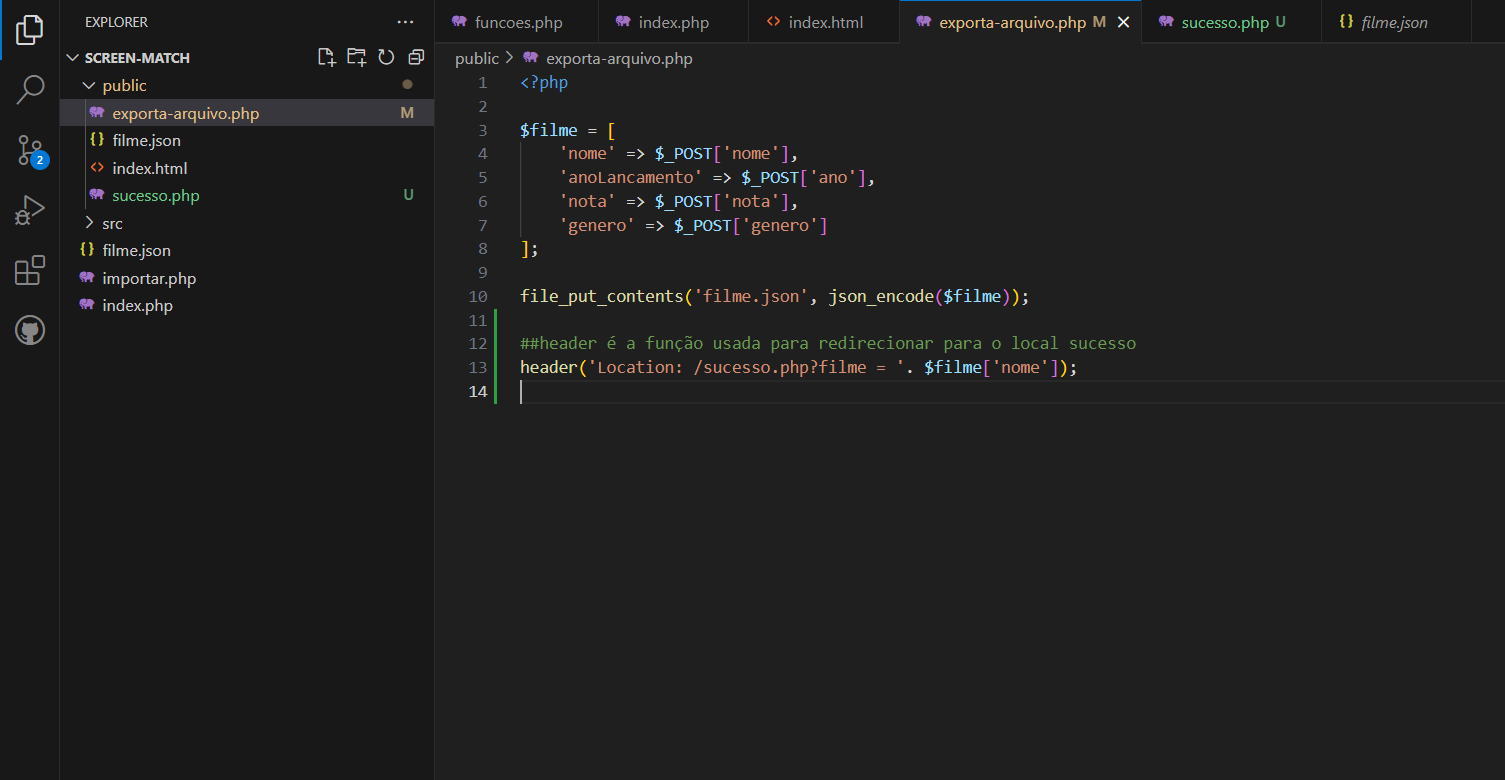This screenshot has width=1505, height=780.
Task: Refresh the Explorer file tree
Action: tap(386, 58)
